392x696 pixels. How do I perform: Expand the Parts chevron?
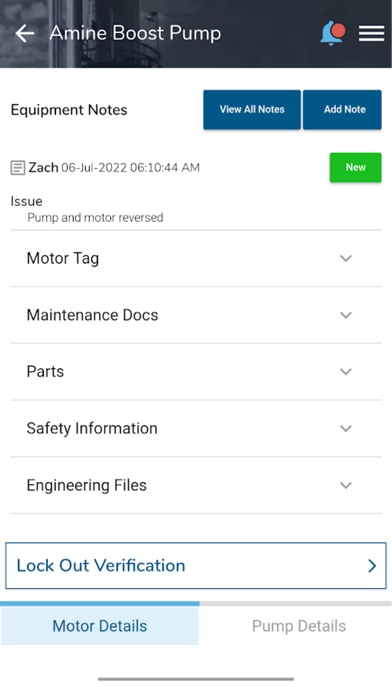(346, 372)
